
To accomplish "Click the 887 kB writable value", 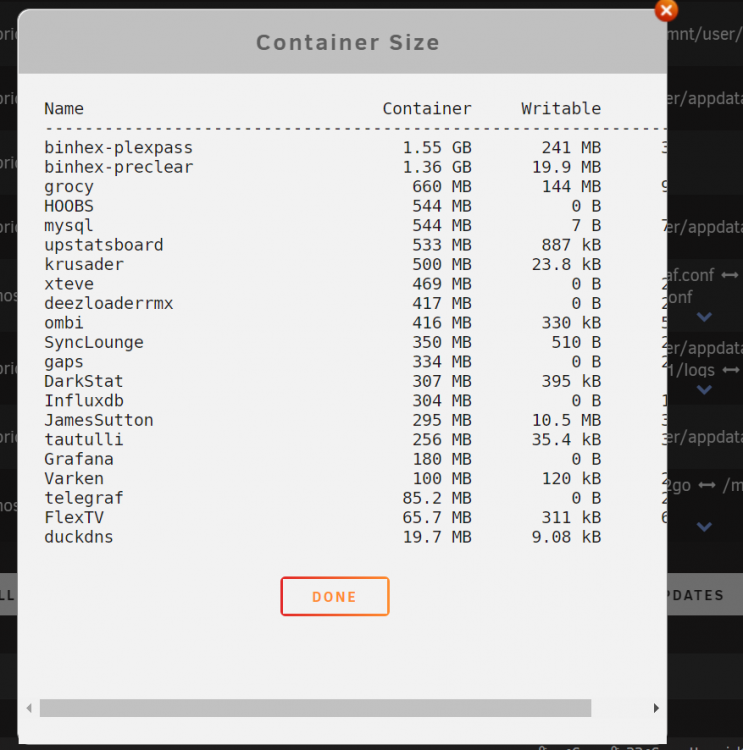I will pyautogui.click(x=571, y=245).
